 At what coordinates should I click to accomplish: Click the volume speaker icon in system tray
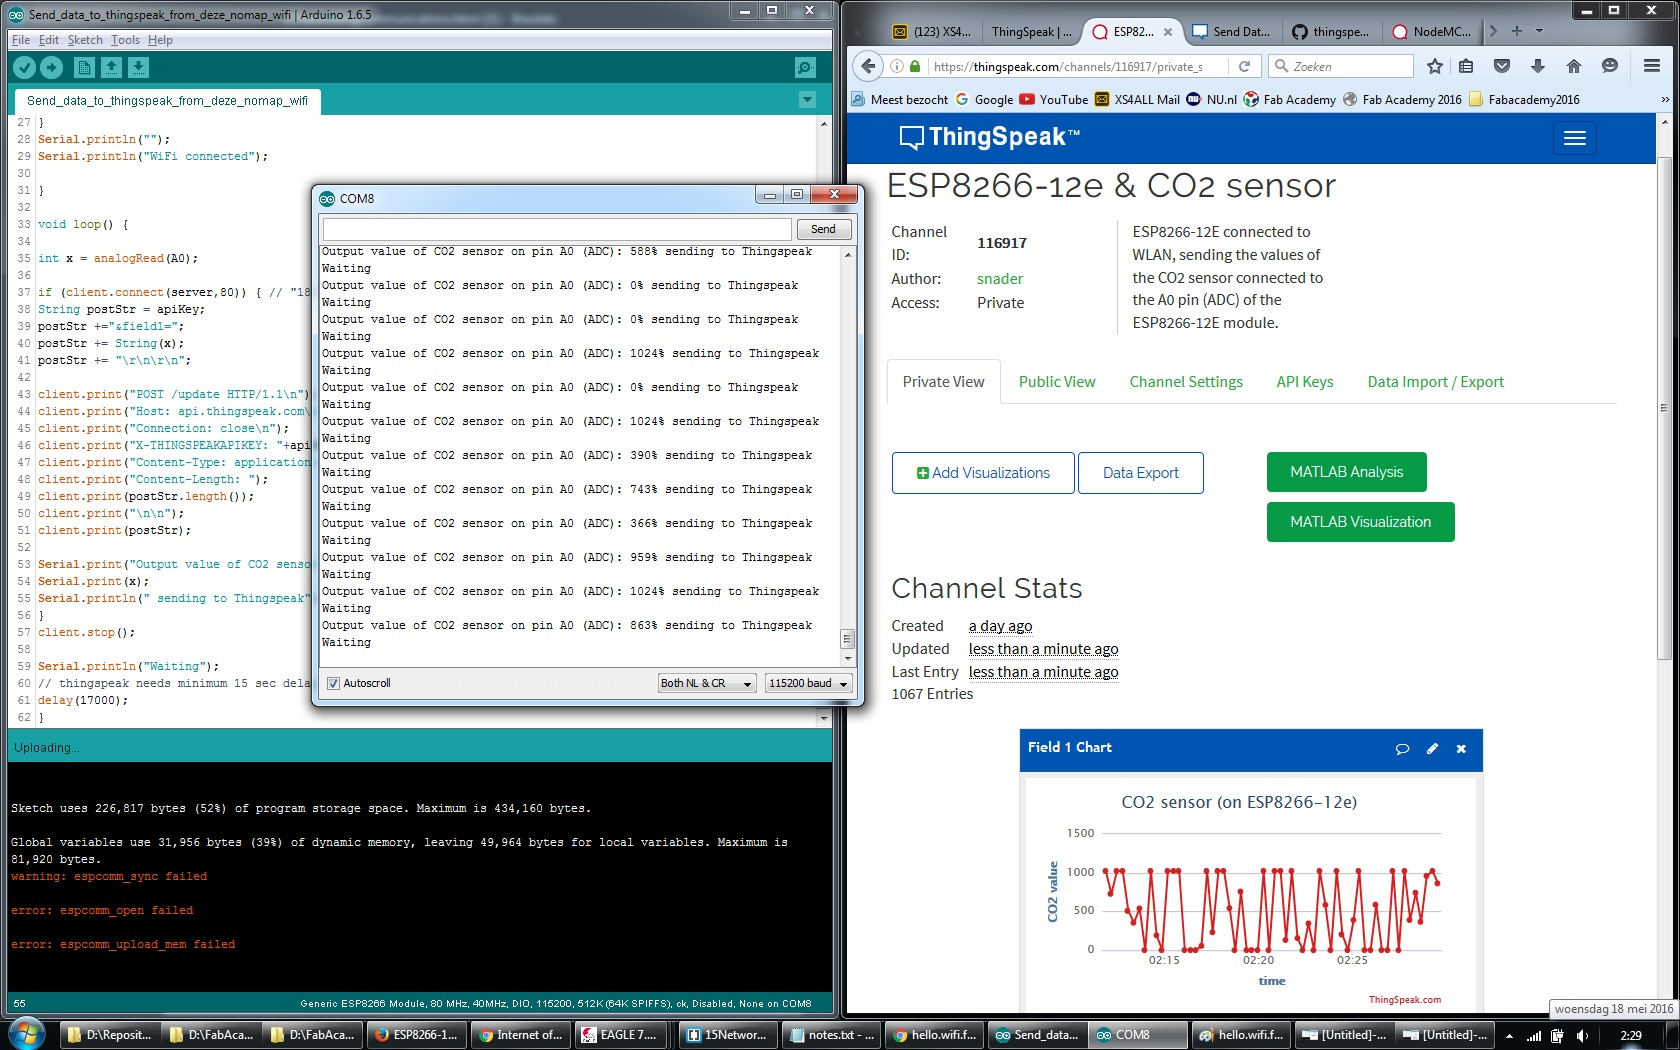pos(1583,1036)
